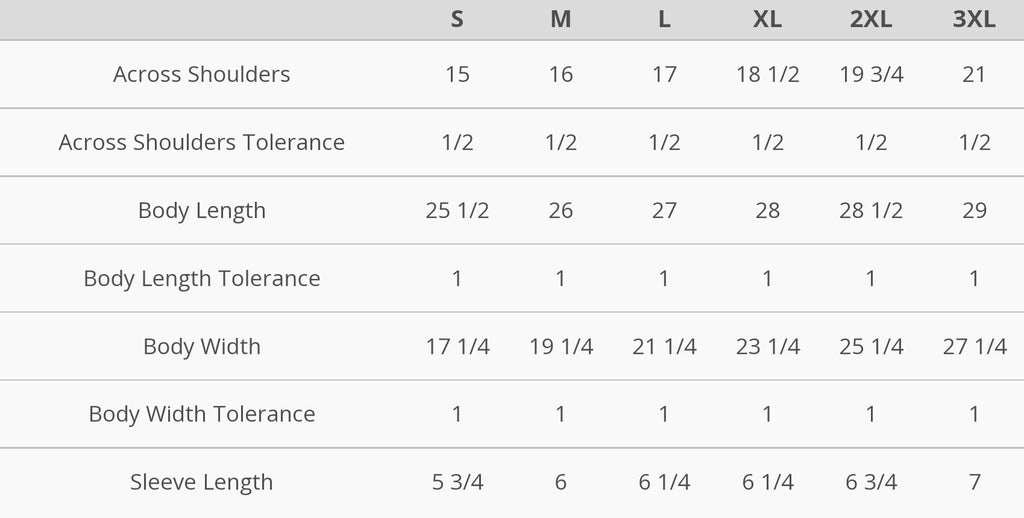Image resolution: width=1024 pixels, height=518 pixels.
Task: Select the M size column header
Action: (561, 20)
